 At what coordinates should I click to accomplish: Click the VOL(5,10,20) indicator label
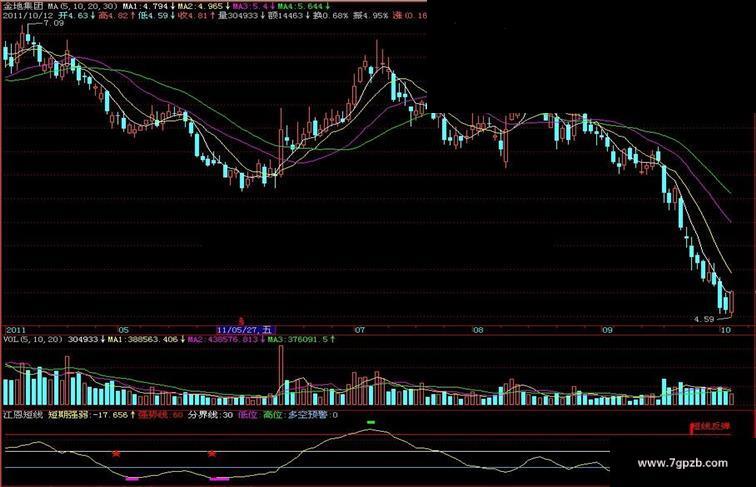point(33,339)
